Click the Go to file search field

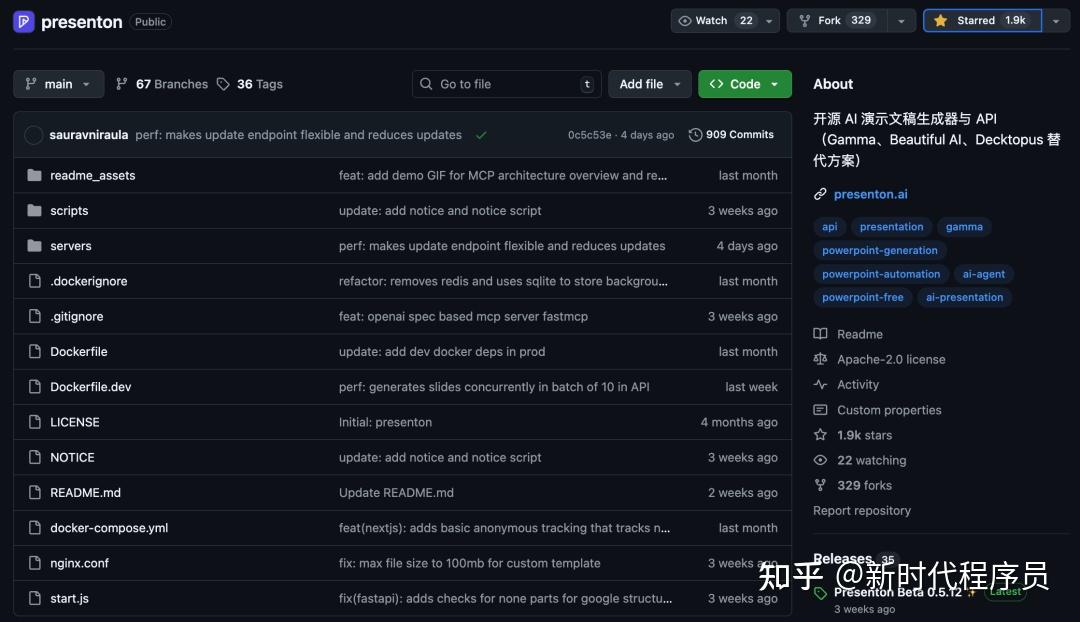(x=506, y=84)
